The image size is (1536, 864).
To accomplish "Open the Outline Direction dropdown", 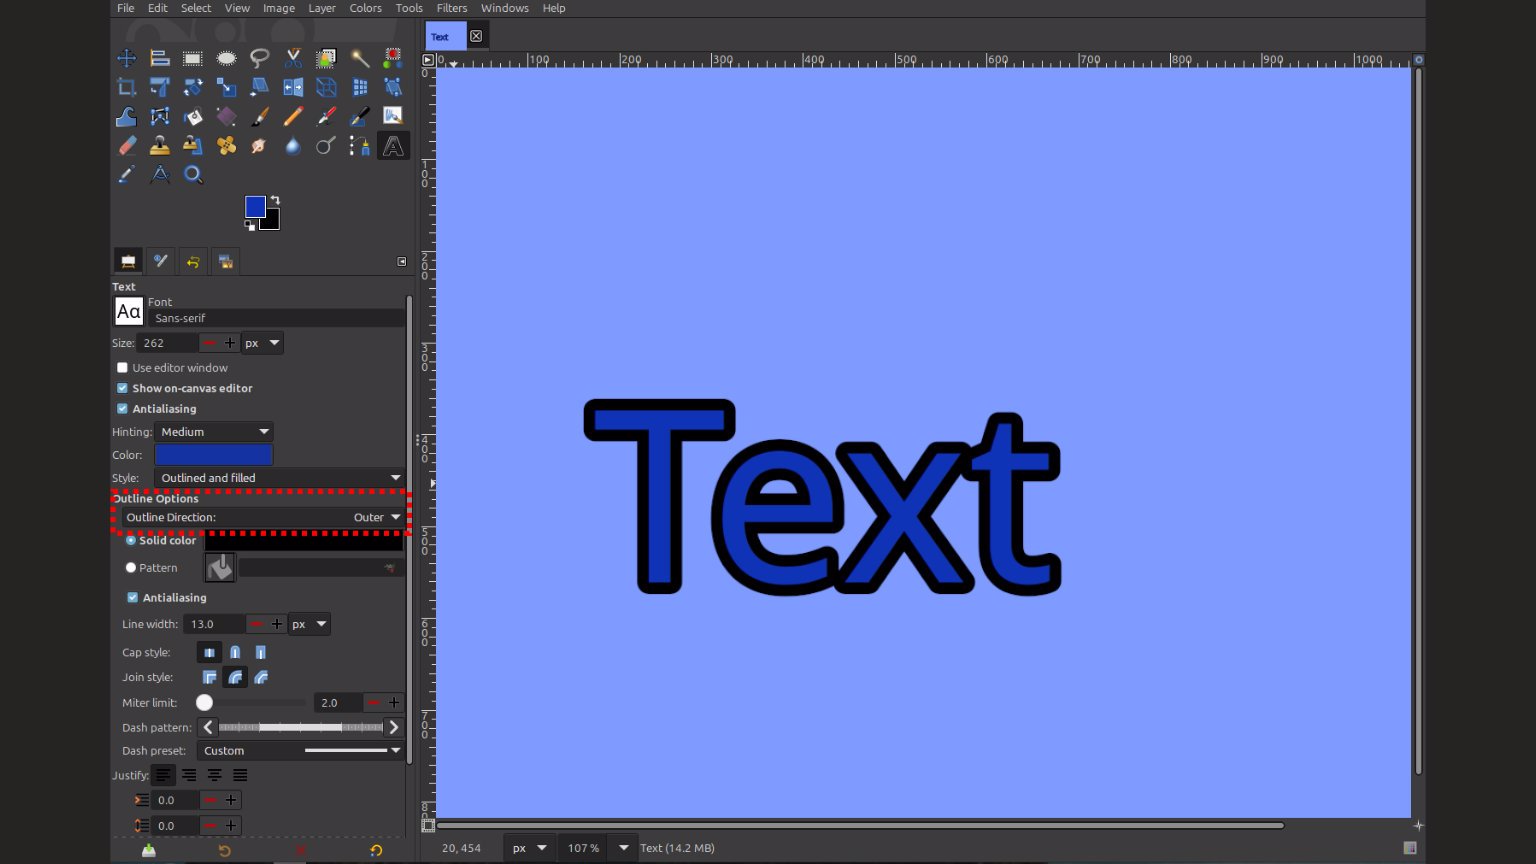I will (x=263, y=518).
